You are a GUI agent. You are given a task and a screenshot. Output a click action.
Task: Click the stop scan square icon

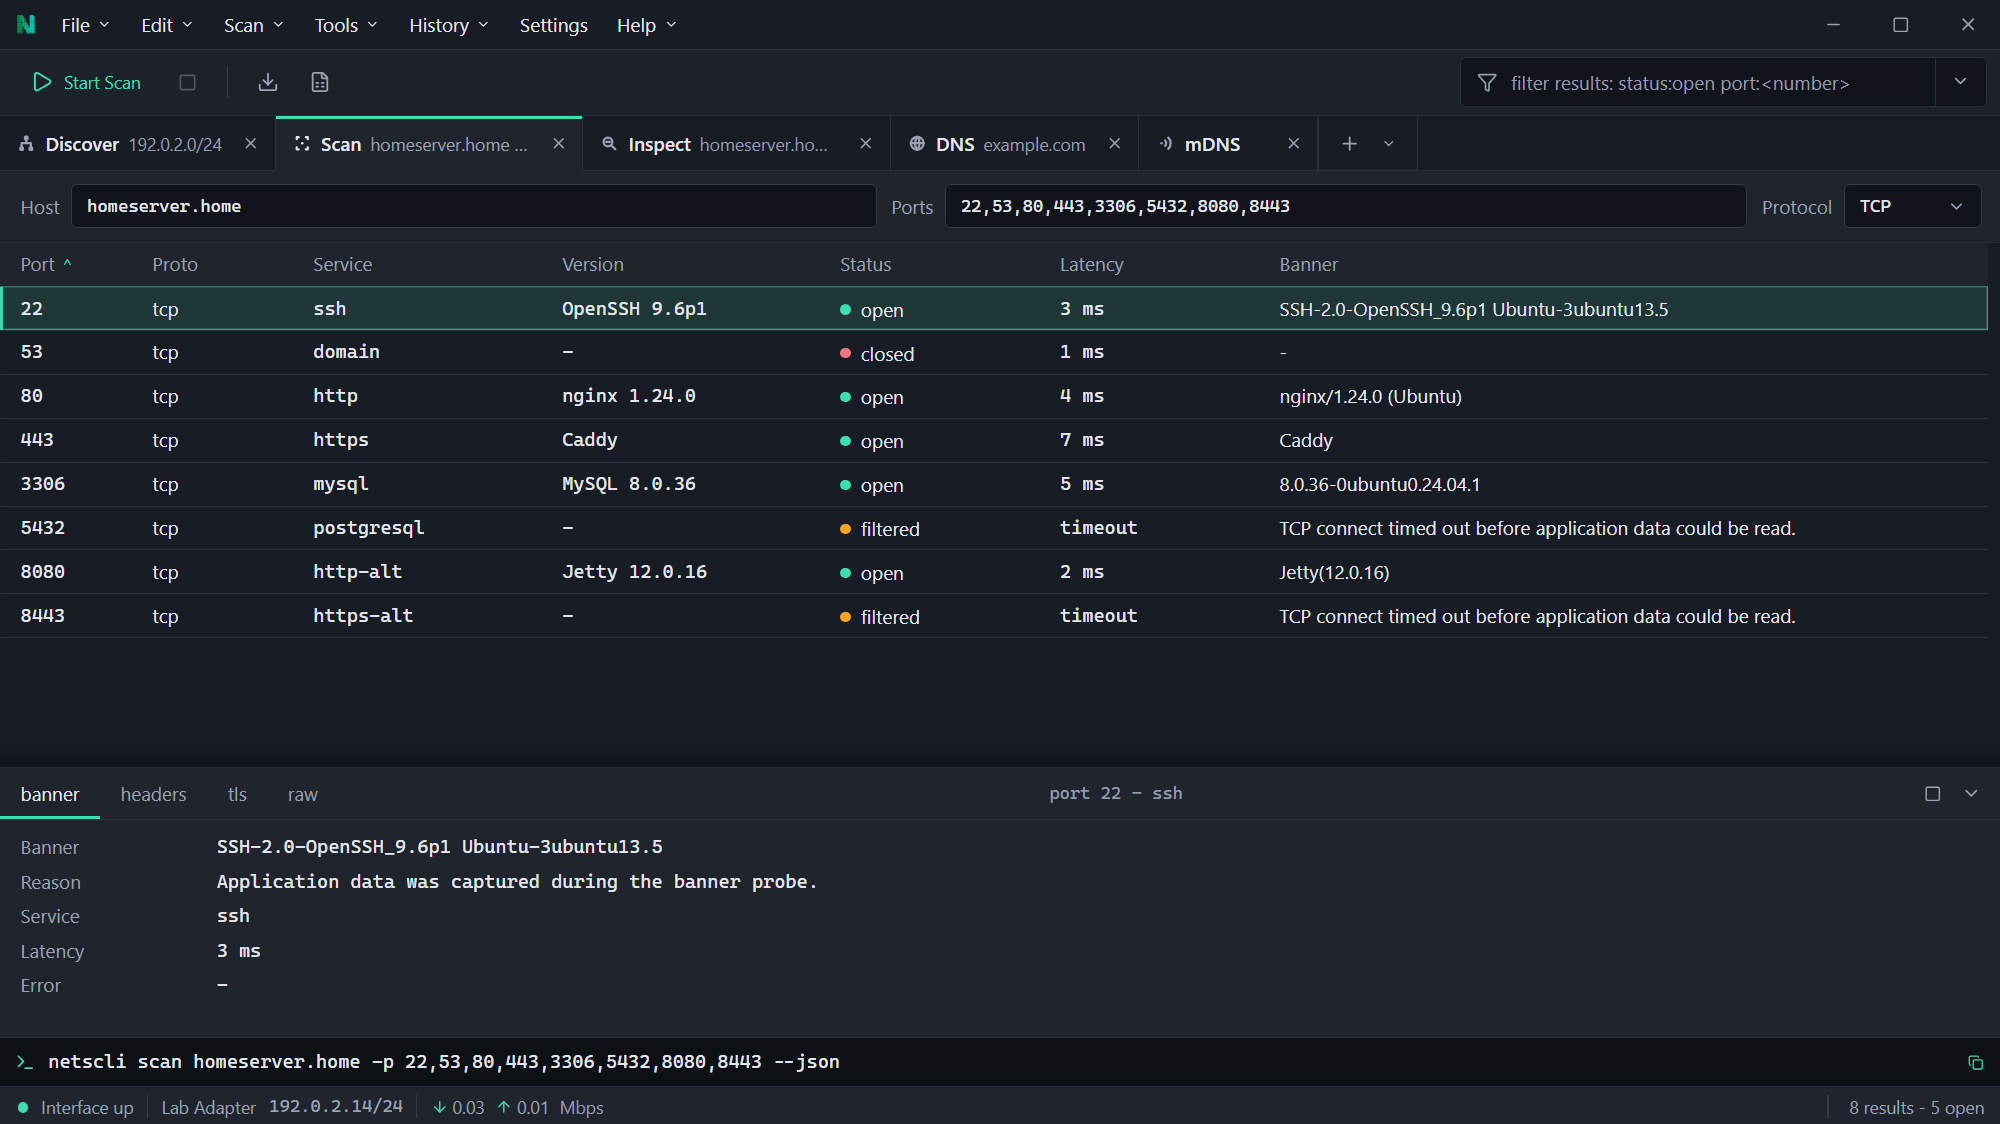[x=187, y=82]
